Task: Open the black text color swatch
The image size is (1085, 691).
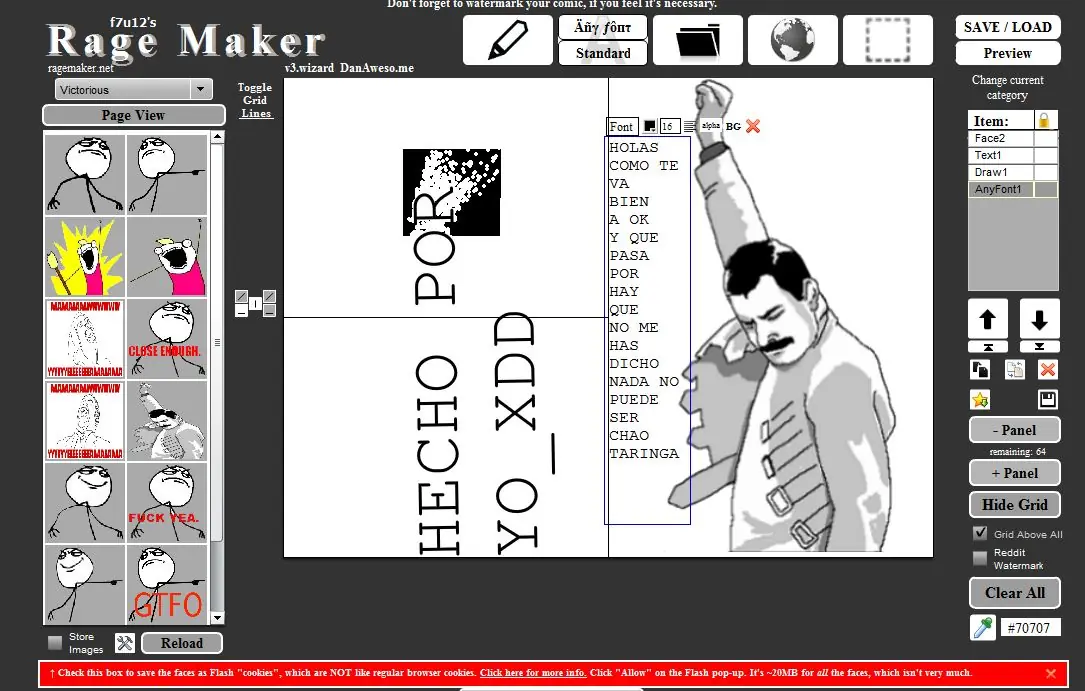Action: pos(650,127)
